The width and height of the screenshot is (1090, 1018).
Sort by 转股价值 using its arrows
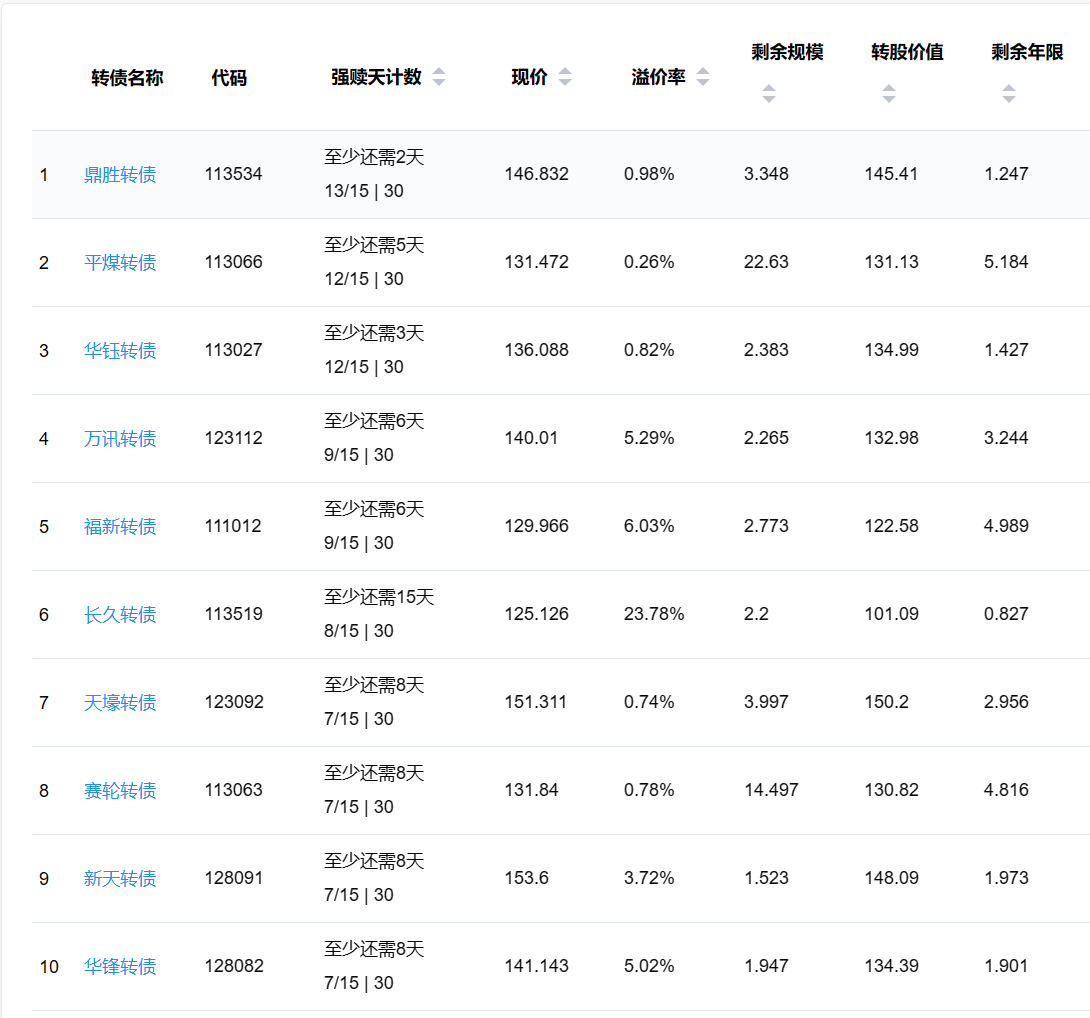pyautogui.click(x=888, y=94)
